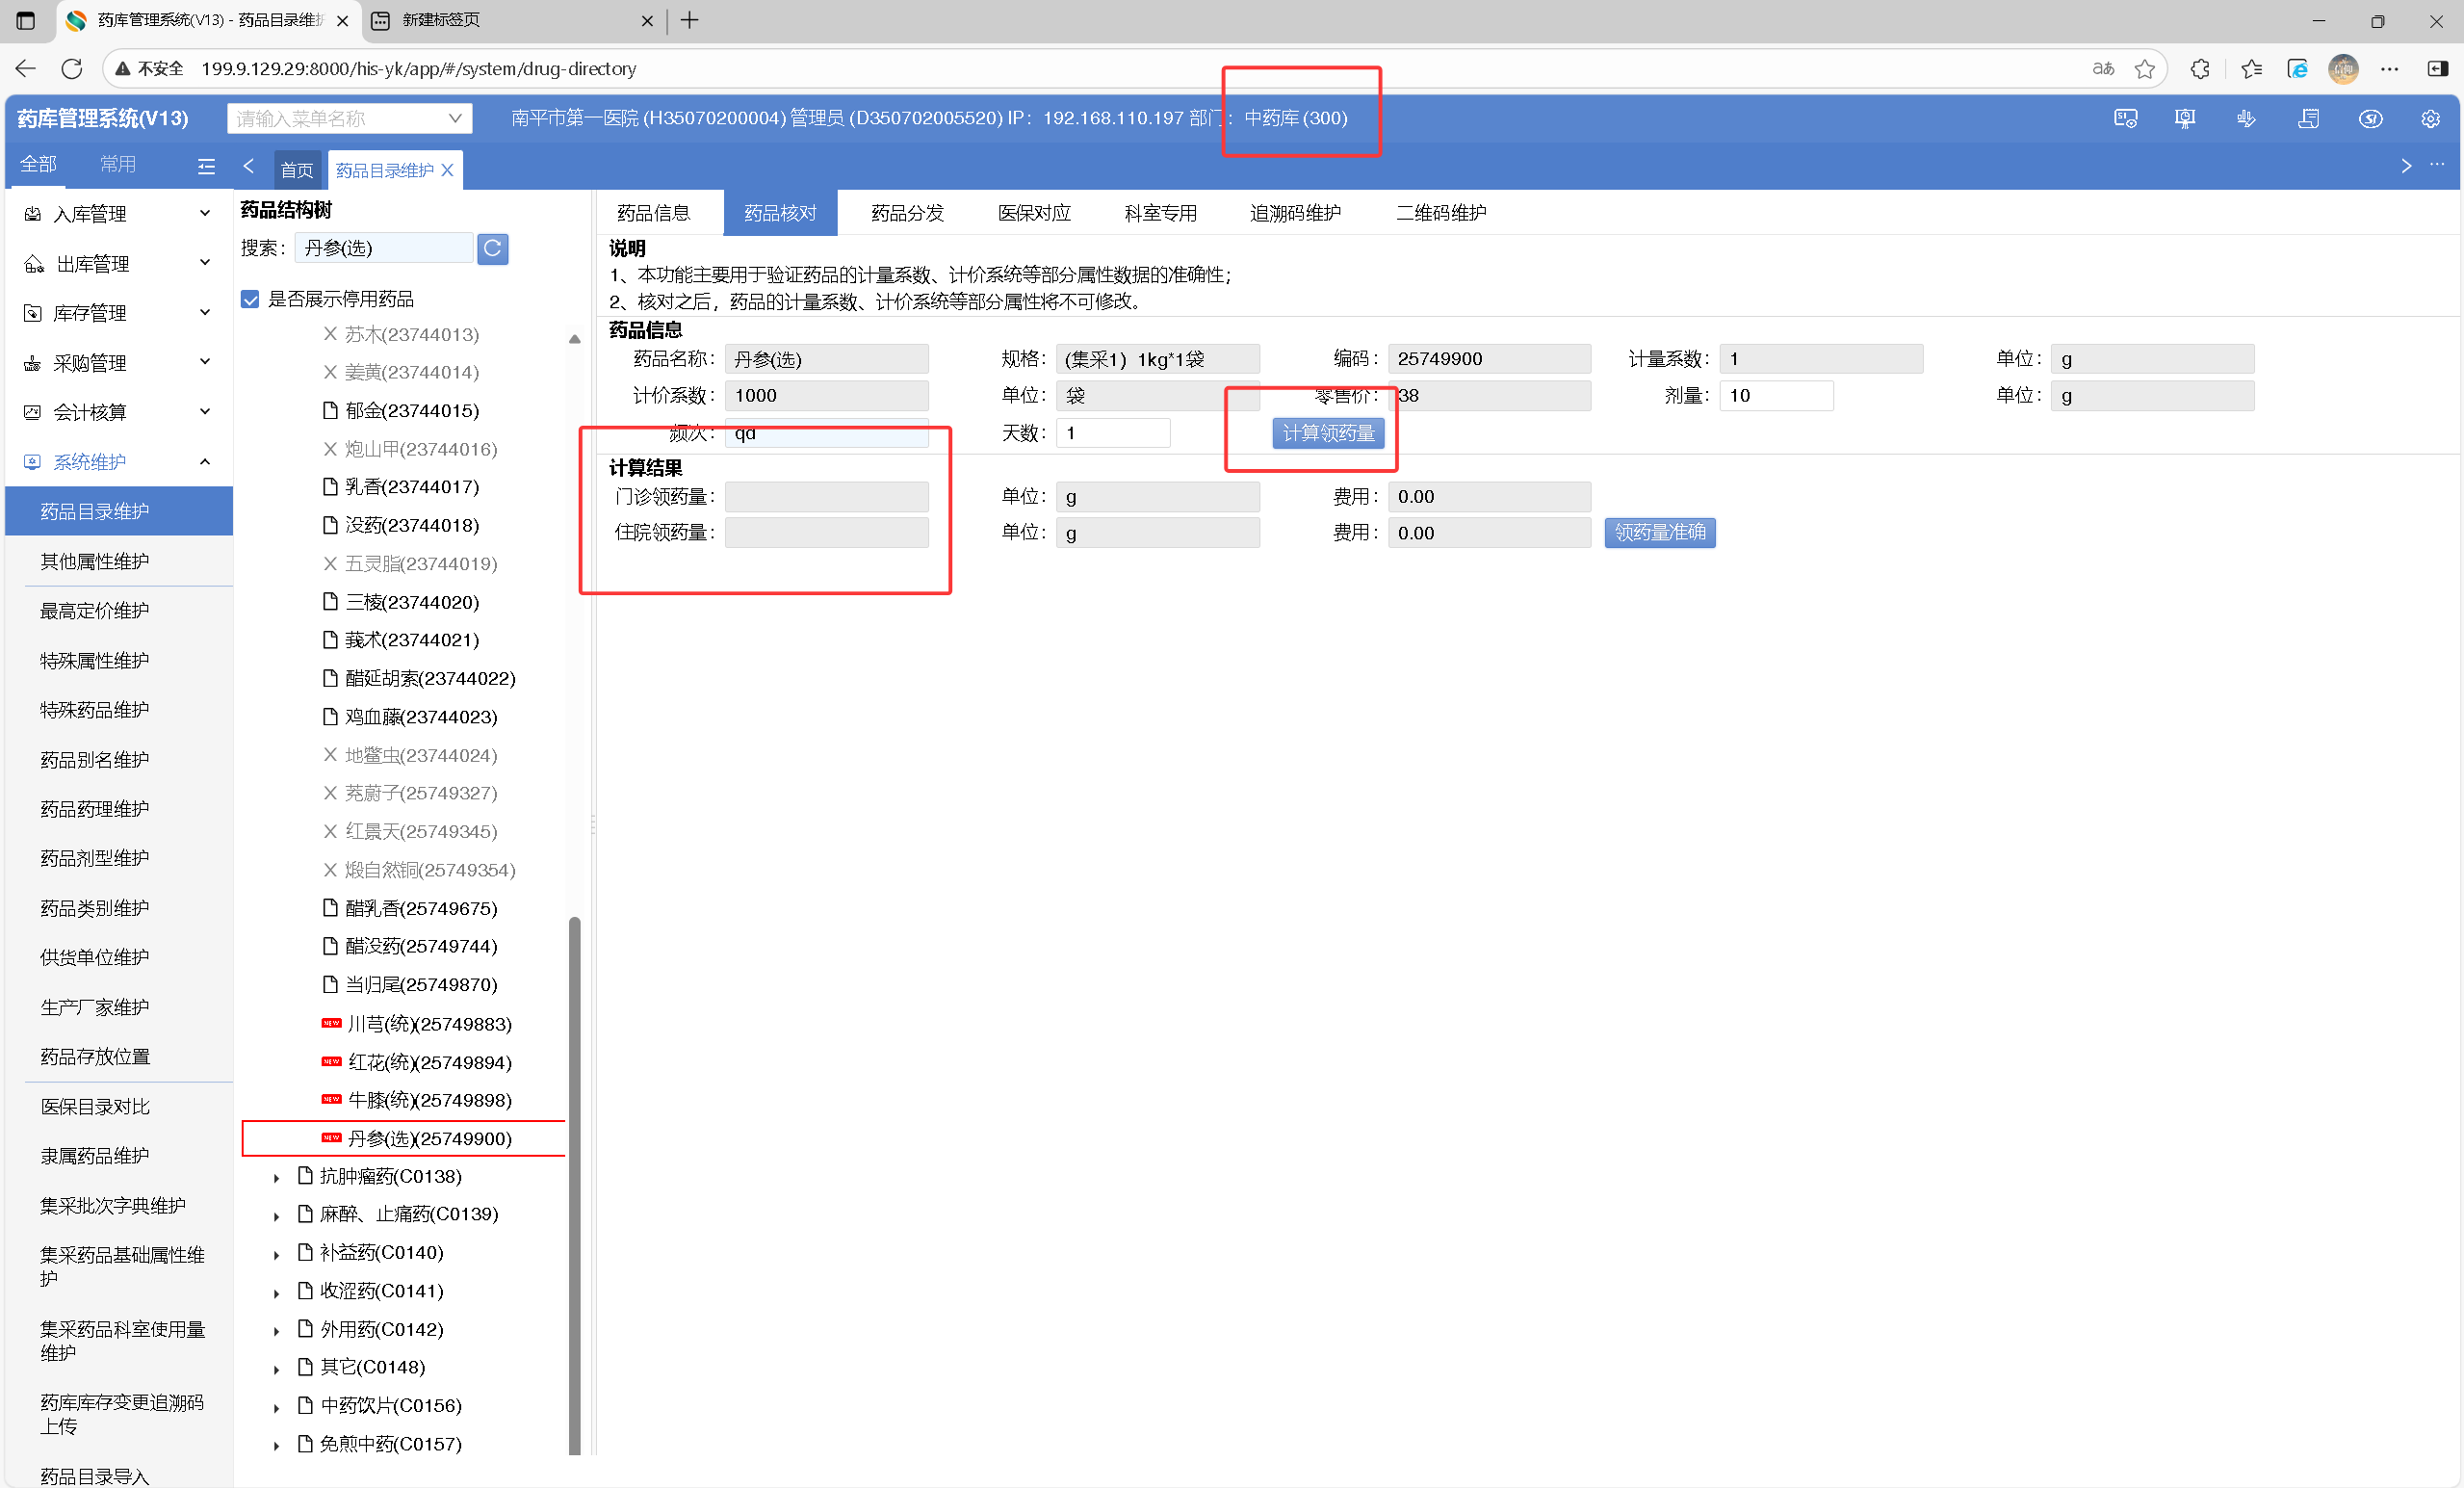The width and height of the screenshot is (2464, 1488).
Task: Uncheck 是否展示停用药品 checkbox
Action: [x=250, y=299]
